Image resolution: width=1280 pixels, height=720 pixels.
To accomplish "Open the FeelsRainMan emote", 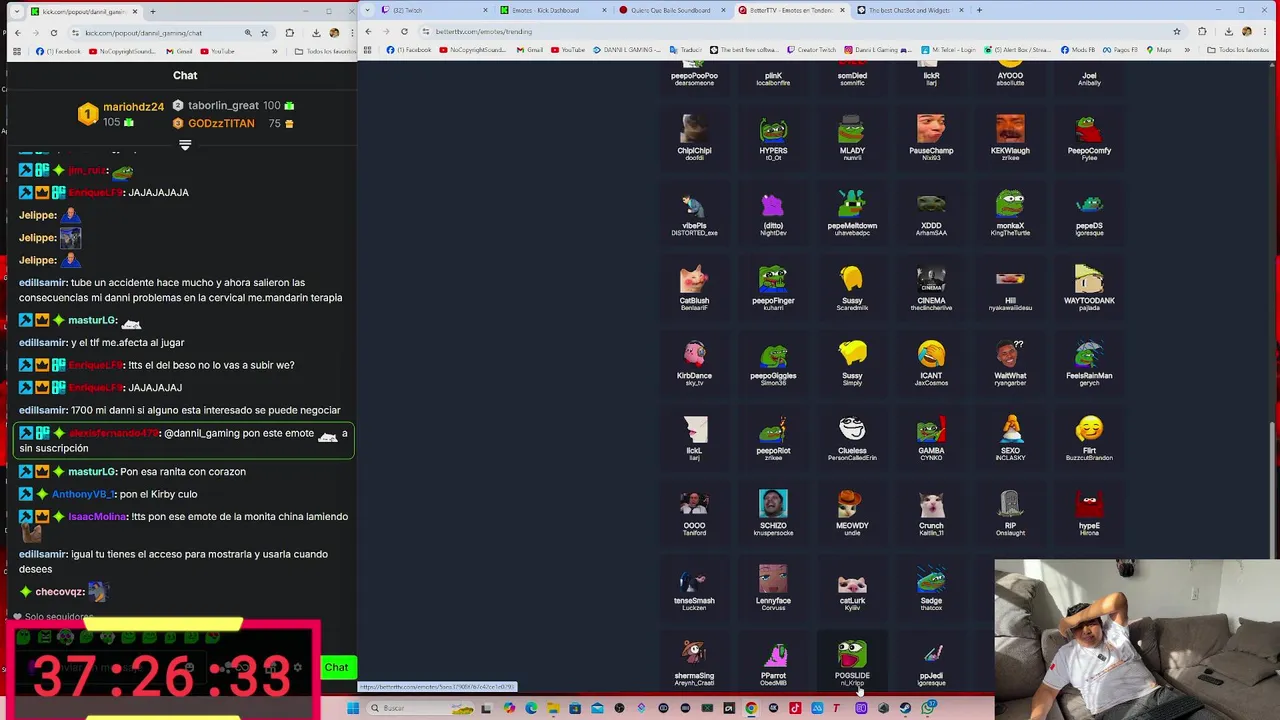I will (x=1089, y=363).
